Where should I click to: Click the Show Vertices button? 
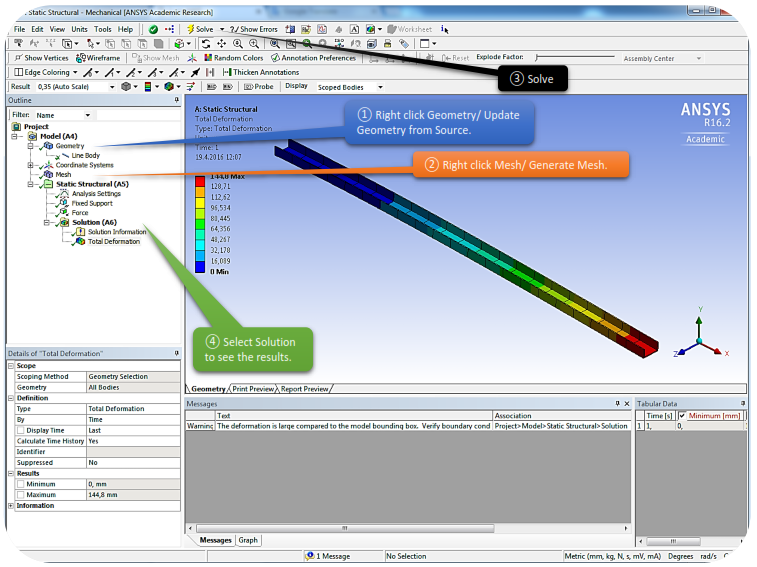tap(40, 58)
